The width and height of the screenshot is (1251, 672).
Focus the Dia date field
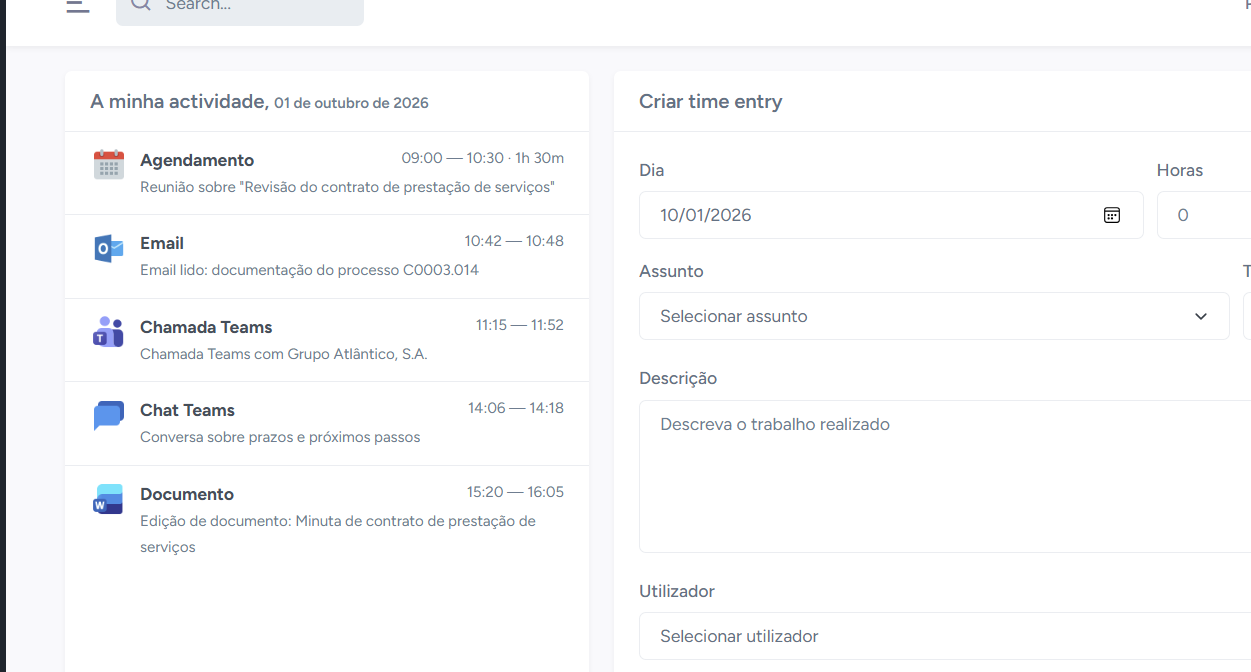coord(891,215)
